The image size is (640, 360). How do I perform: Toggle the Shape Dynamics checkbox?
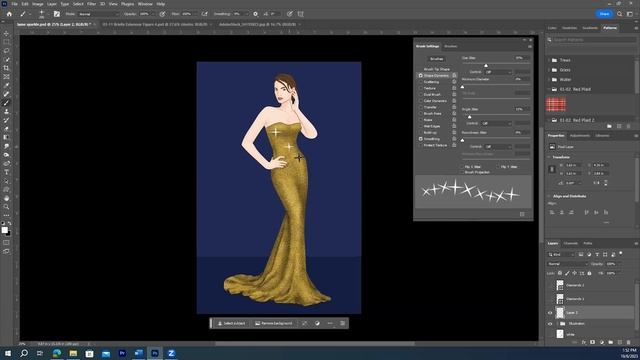click(420, 76)
